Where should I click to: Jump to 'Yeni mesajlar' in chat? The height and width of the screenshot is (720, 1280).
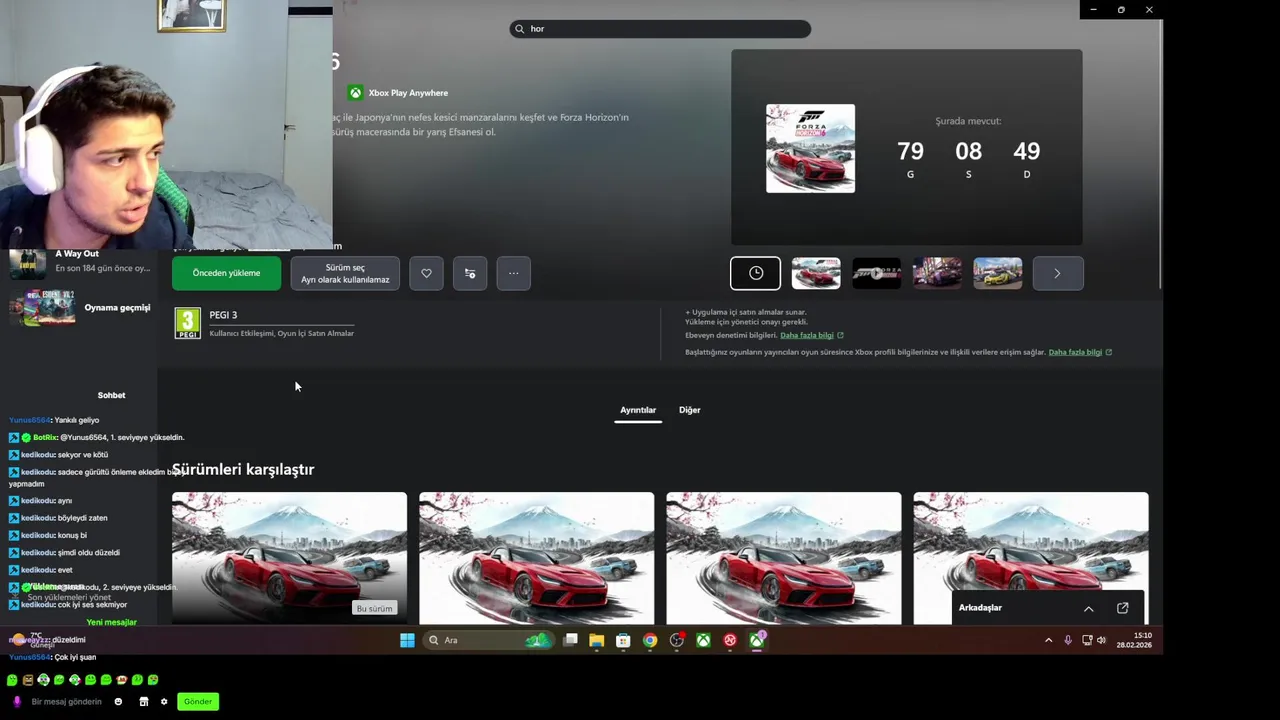coord(111,622)
